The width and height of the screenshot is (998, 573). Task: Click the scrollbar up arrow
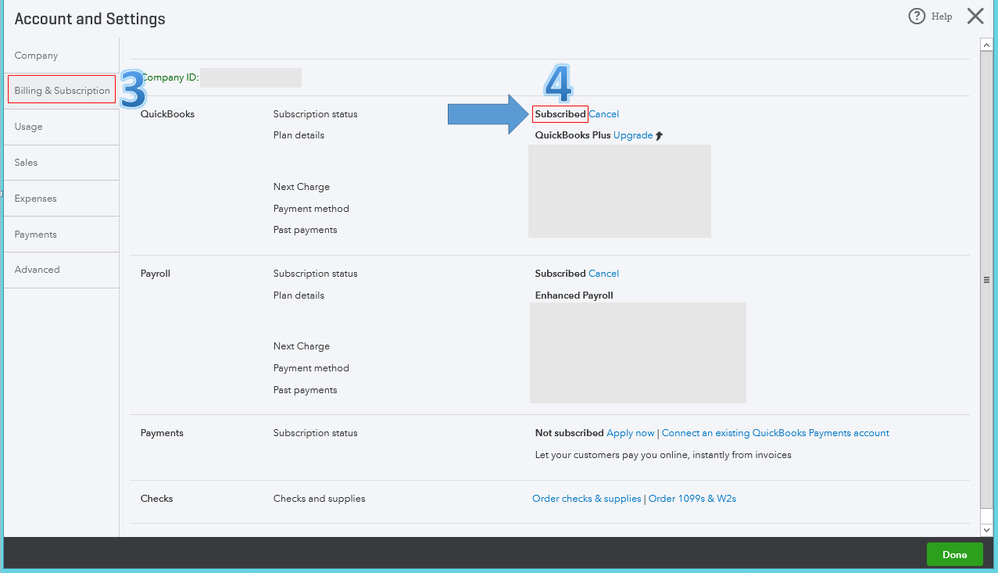point(986,45)
